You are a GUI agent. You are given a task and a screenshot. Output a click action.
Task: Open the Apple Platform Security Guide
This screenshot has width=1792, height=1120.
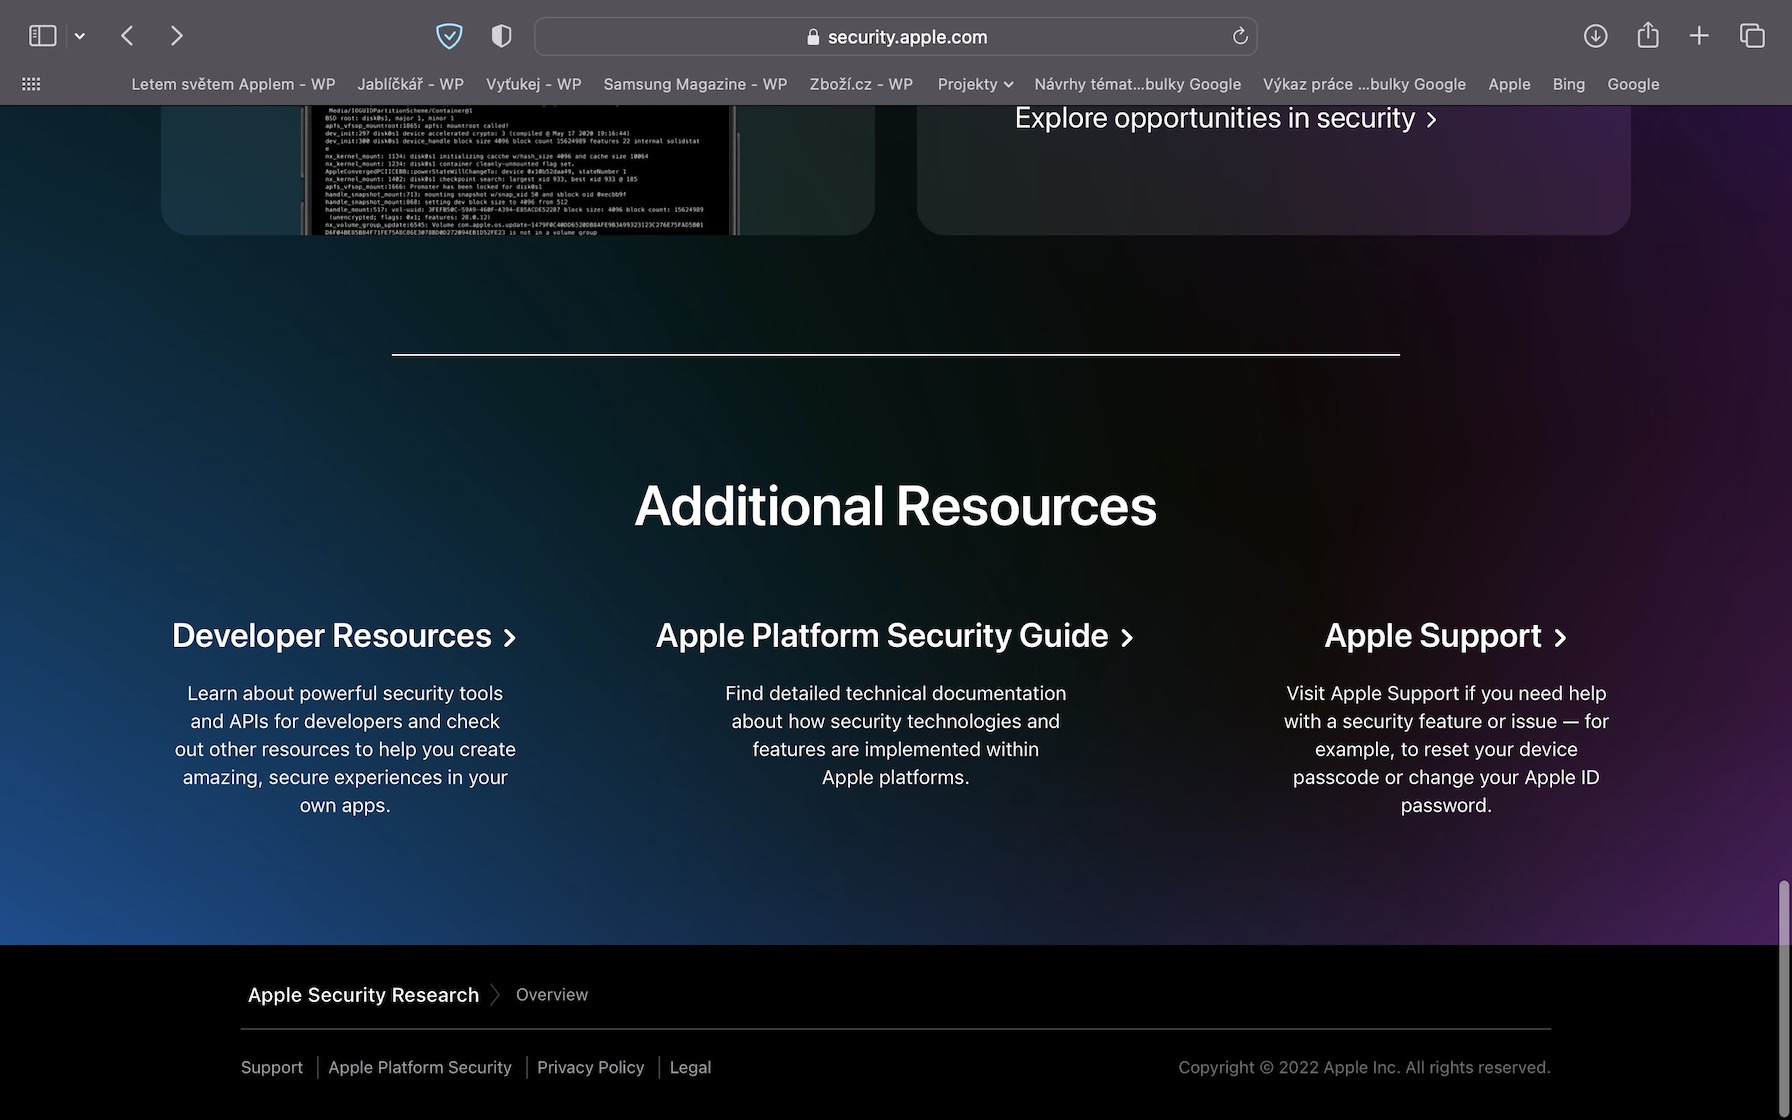coord(895,636)
